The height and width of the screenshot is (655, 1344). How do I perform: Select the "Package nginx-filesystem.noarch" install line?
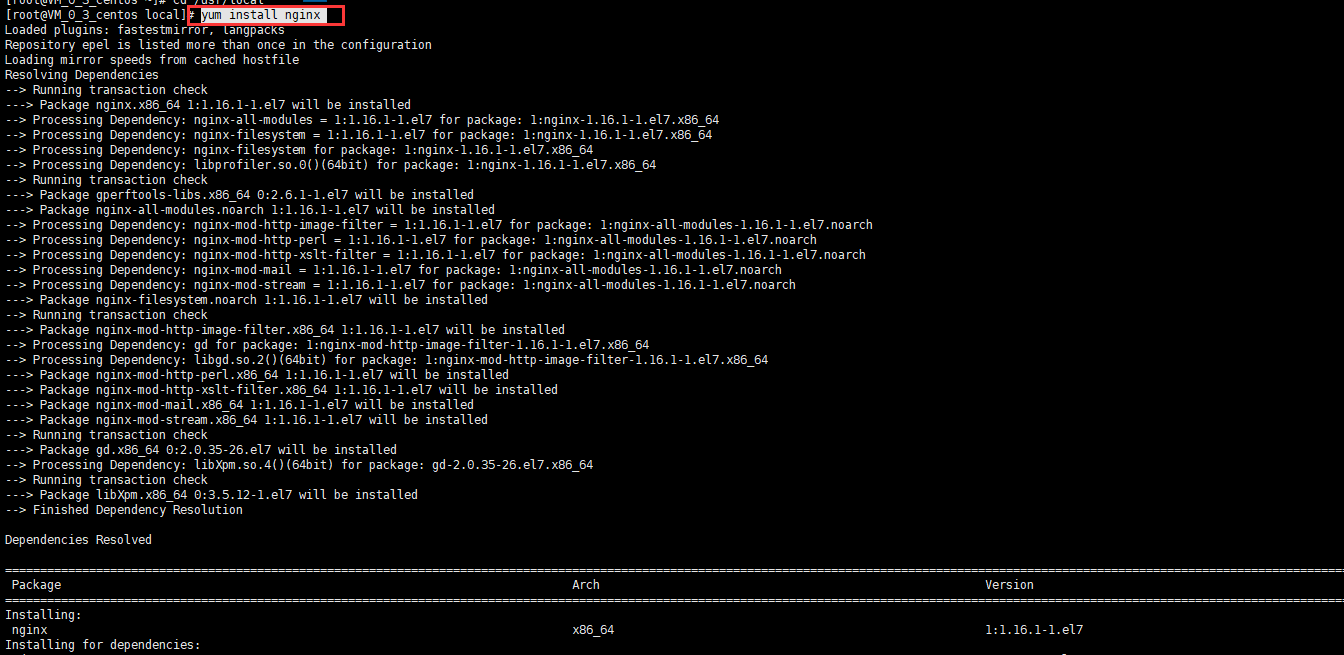[246, 300]
